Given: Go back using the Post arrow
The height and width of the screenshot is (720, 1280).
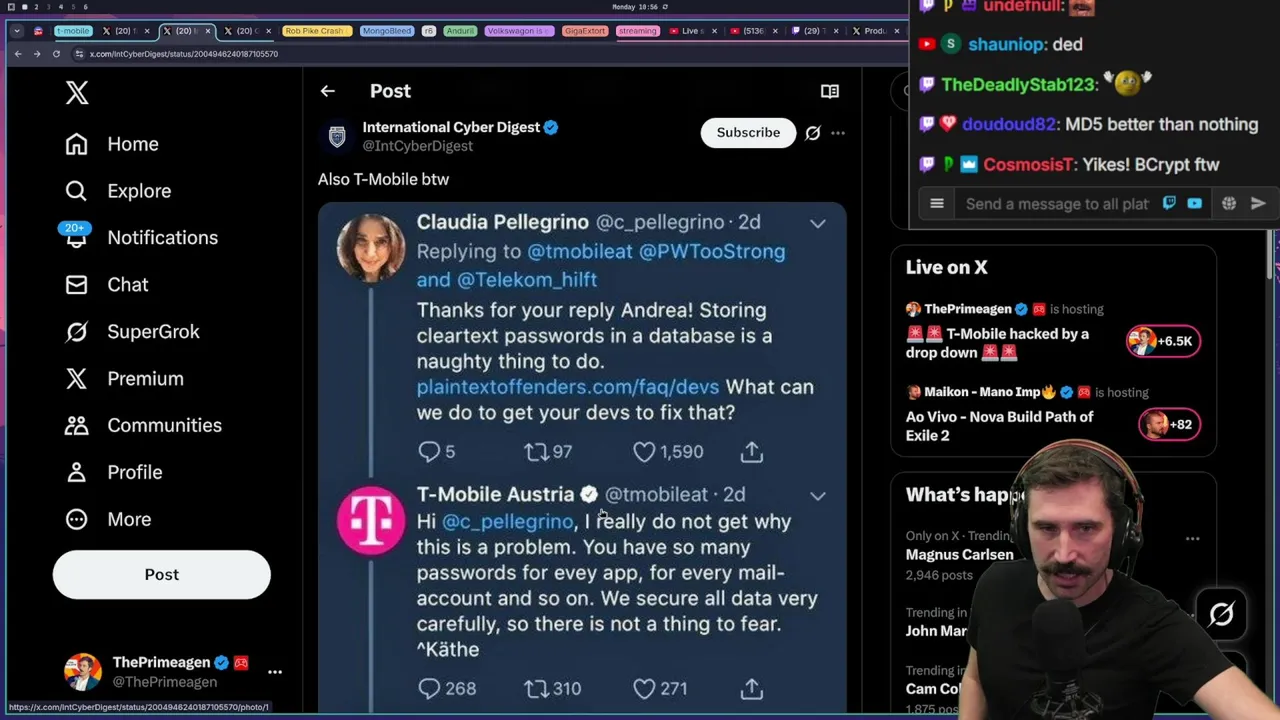Looking at the screenshot, I should point(327,91).
